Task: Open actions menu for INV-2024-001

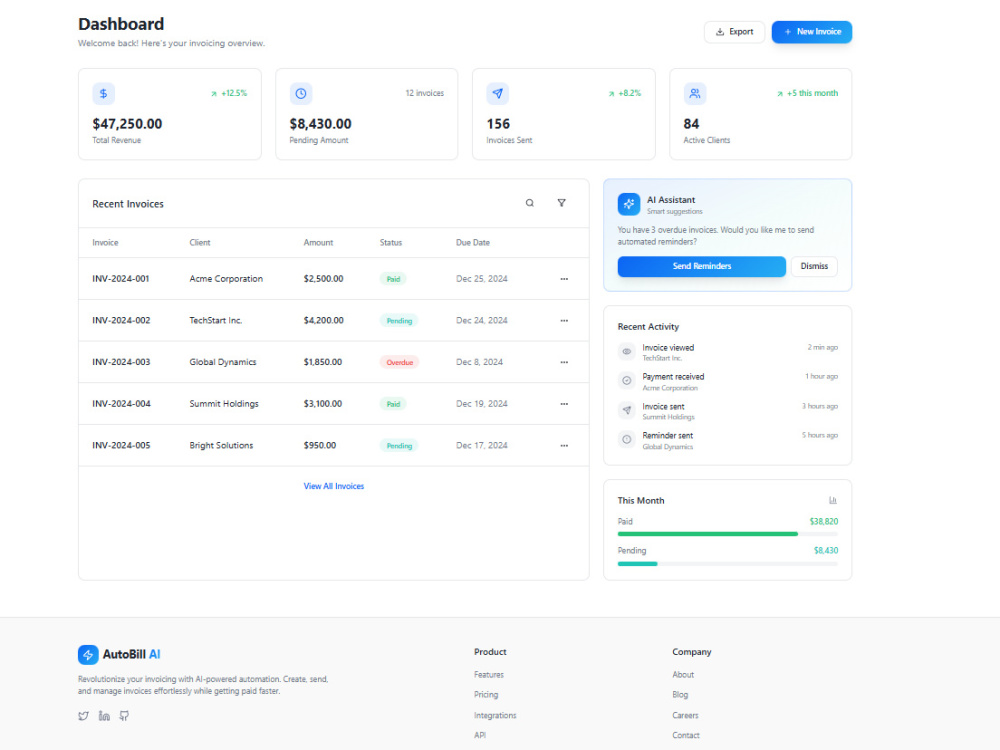Action: (564, 279)
